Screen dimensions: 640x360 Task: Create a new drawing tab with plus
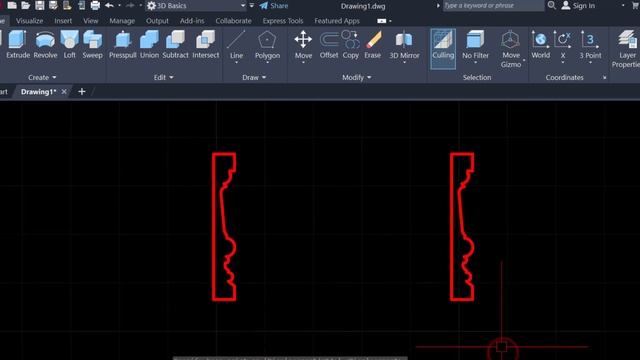[82, 92]
